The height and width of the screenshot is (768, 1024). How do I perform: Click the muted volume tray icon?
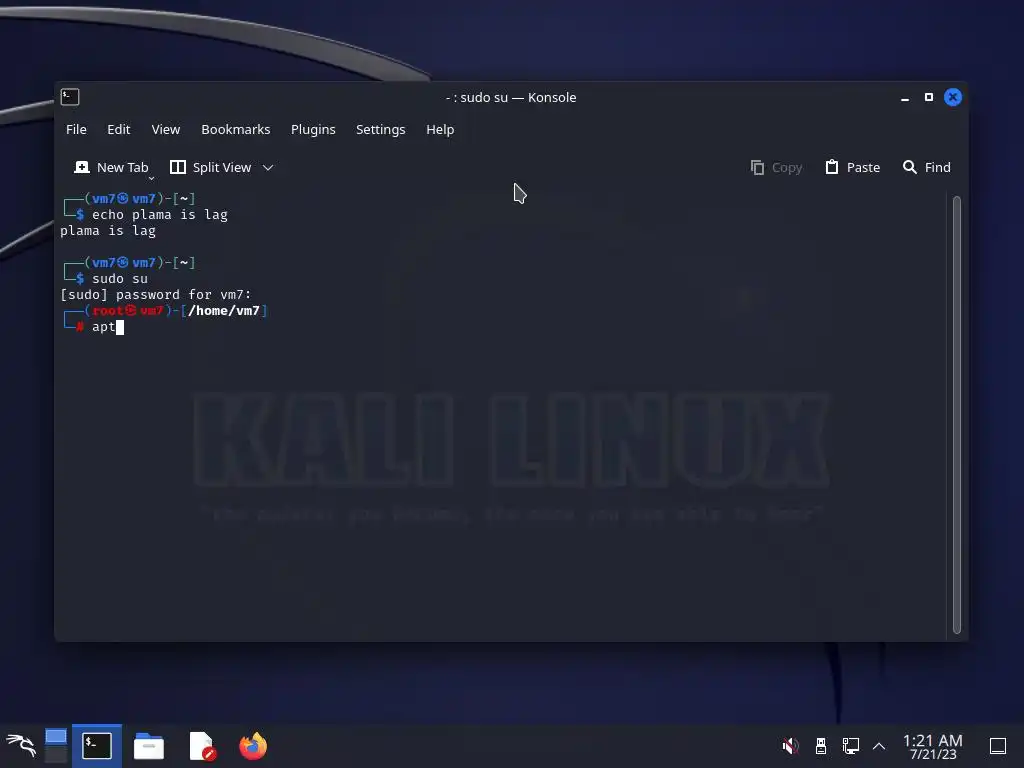[x=790, y=746]
